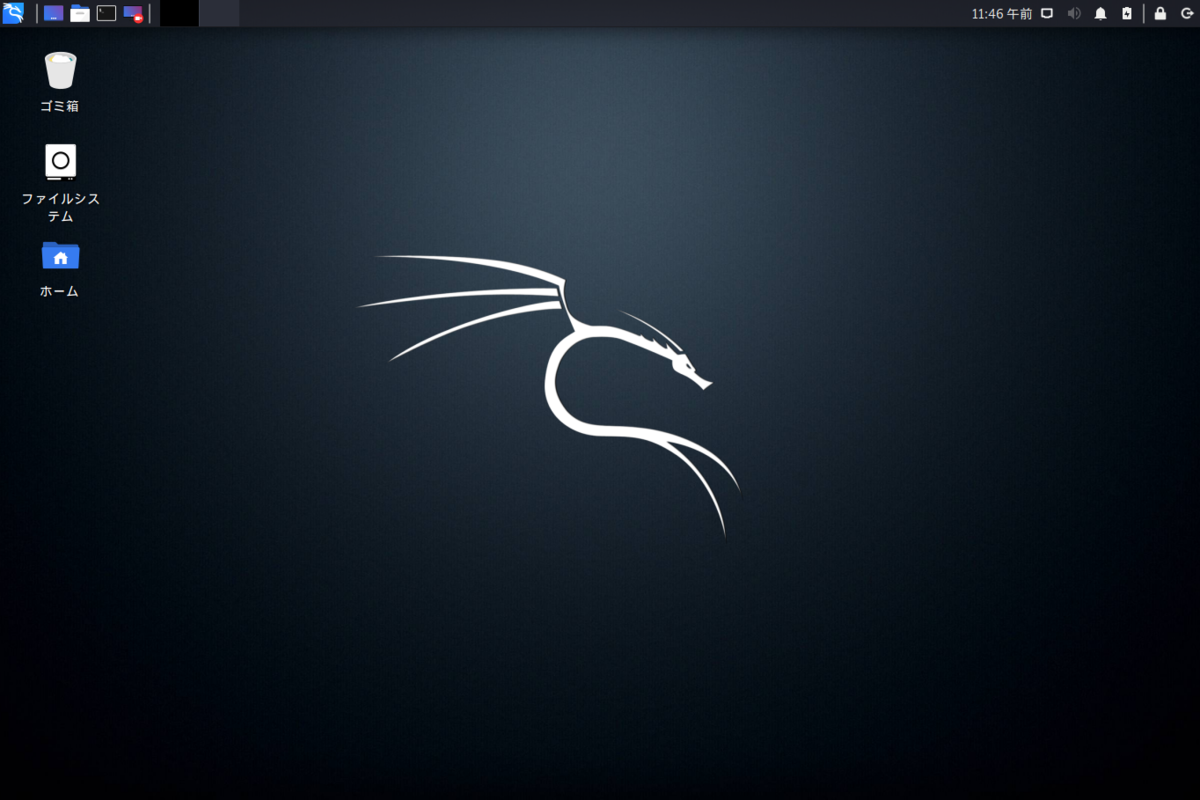Start the screen recorder panel launcher

133,13
